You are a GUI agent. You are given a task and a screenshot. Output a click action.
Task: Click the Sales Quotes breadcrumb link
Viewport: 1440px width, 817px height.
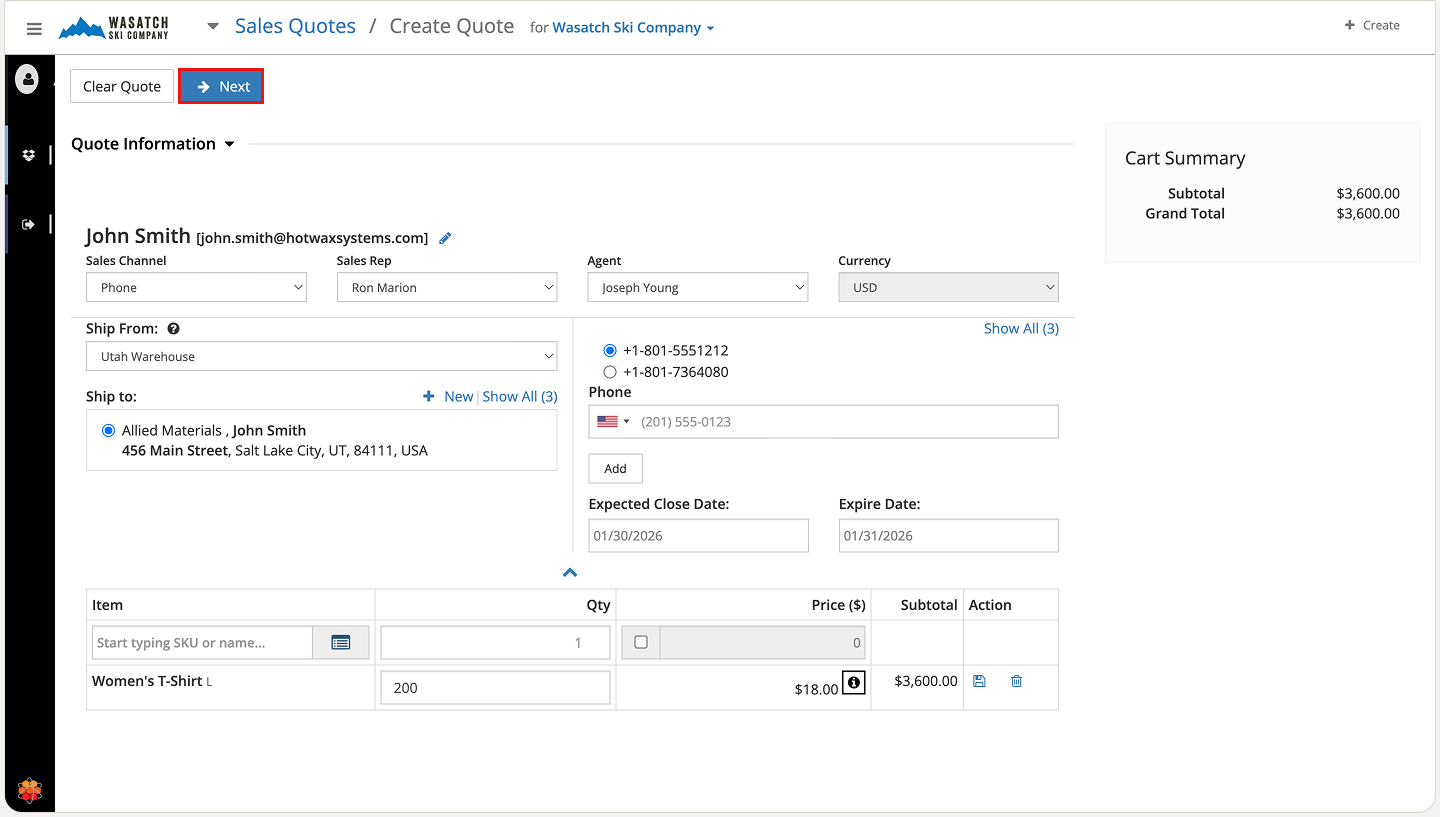[x=295, y=27]
